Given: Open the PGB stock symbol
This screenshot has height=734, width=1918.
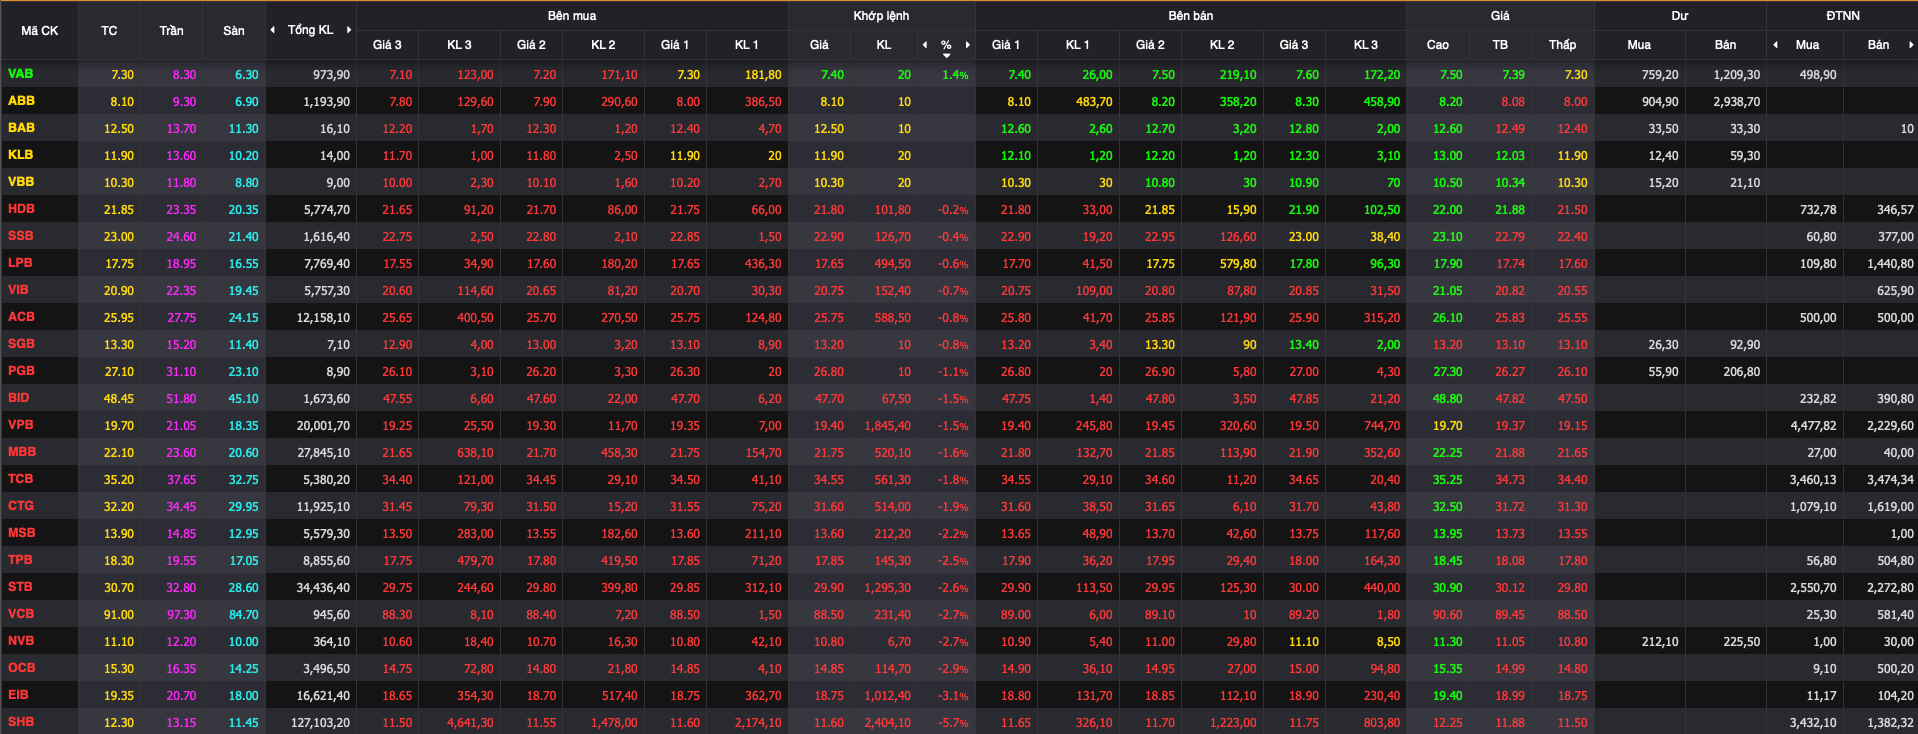Looking at the screenshot, I should tap(21, 371).
